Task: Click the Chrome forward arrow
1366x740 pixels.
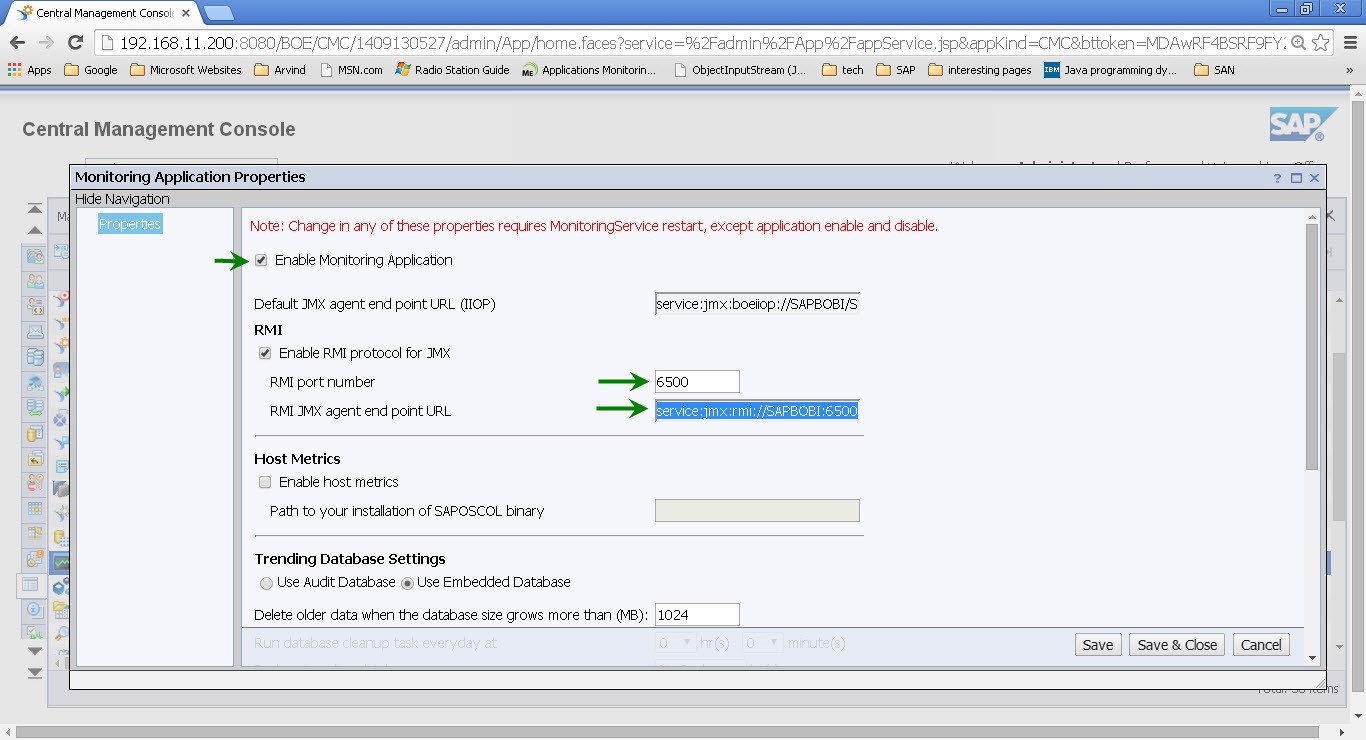Action: (46, 42)
